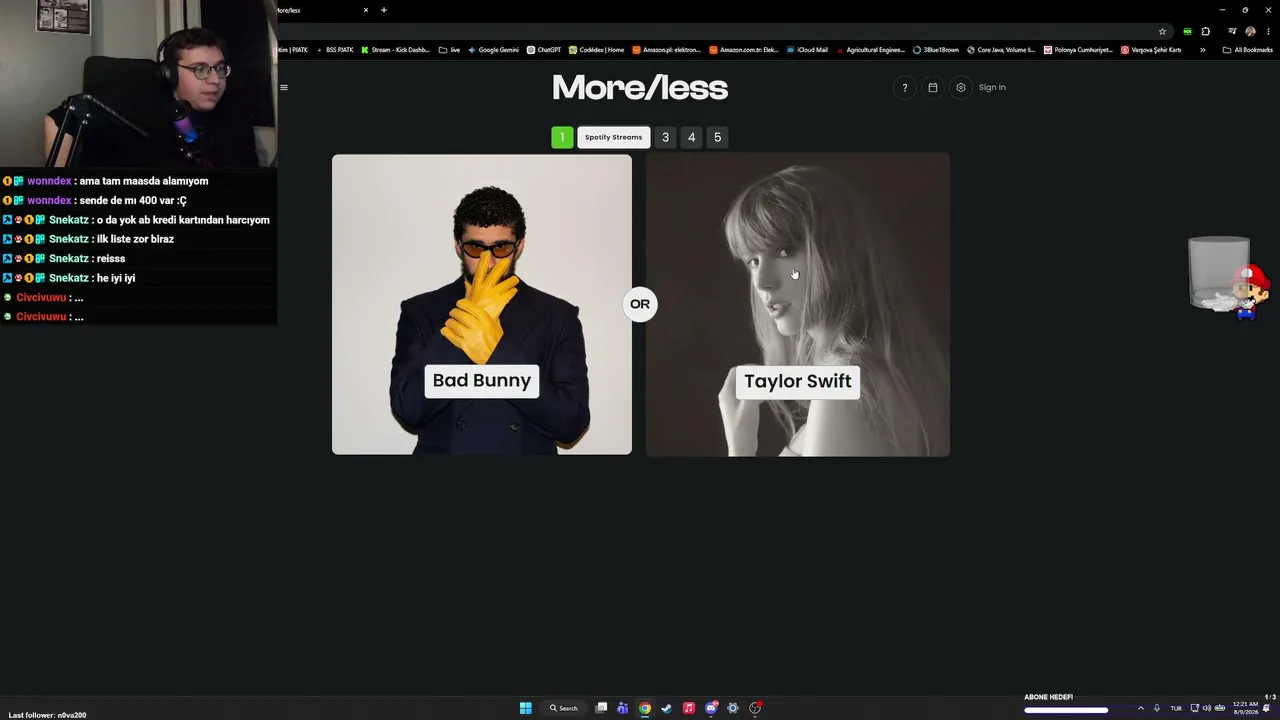The height and width of the screenshot is (720, 1280).
Task: Open the 3Blue1Brown bookmark
Action: click(x=936, y=50)
